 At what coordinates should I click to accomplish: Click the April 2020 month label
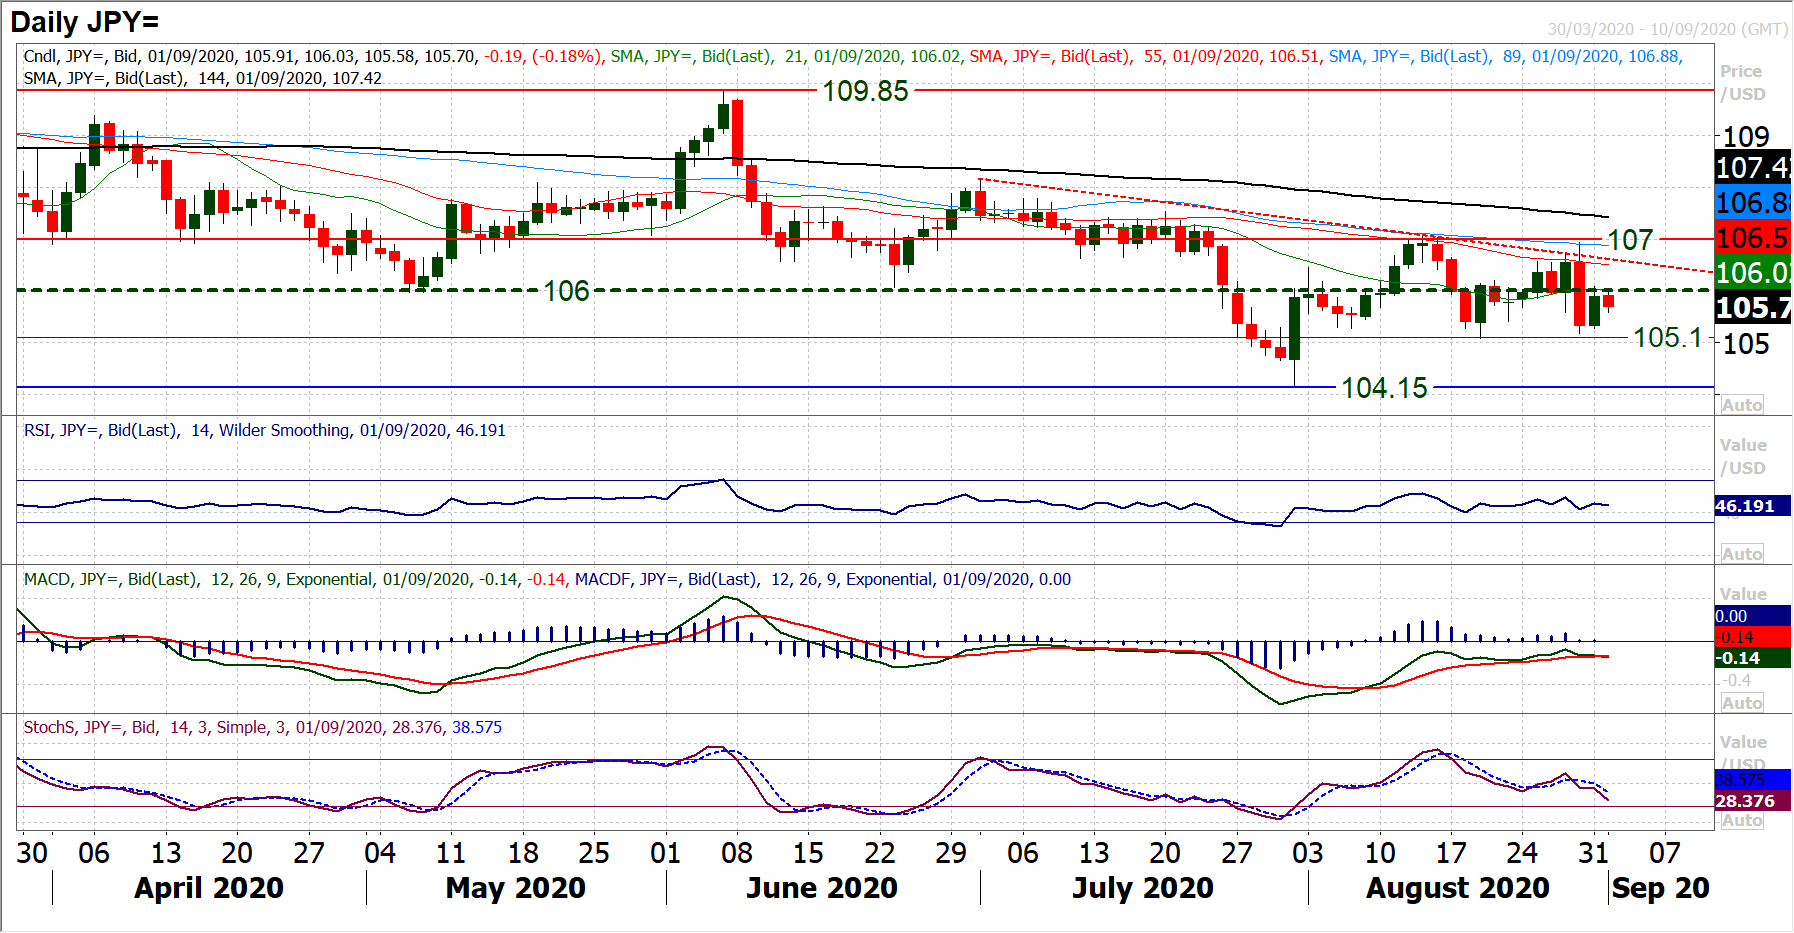[209, 888]
